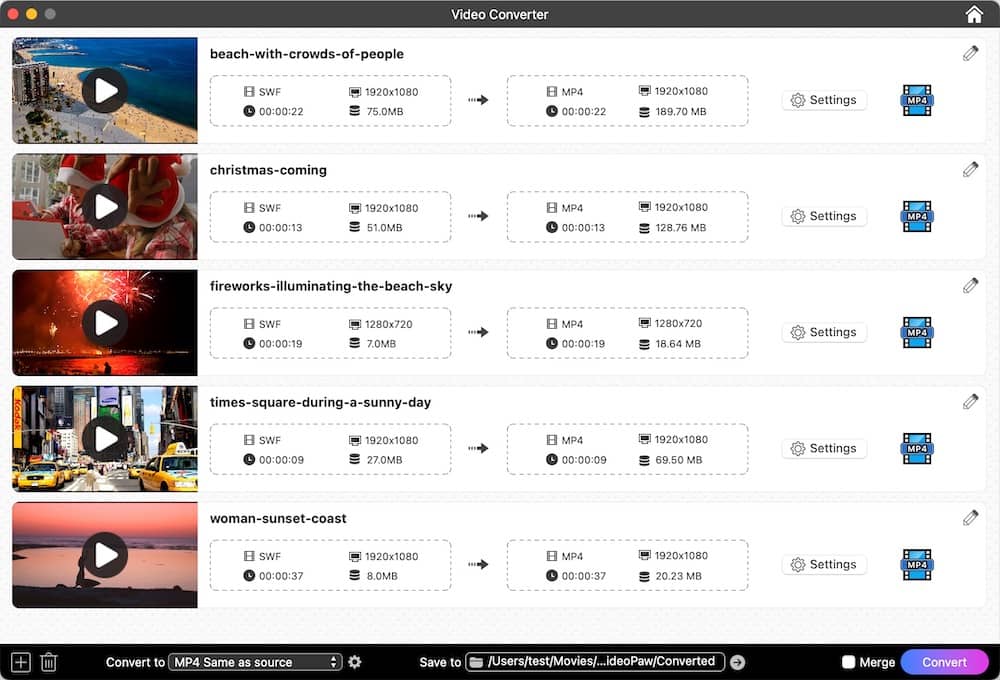Click the conversion gear next to Convert to

click(x=355, y=661)
